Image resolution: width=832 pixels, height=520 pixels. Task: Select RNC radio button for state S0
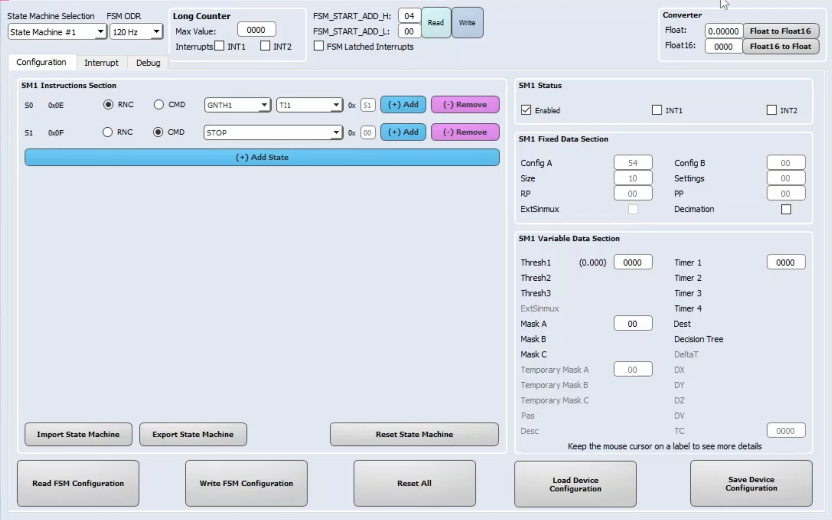[x=108, y=105]
